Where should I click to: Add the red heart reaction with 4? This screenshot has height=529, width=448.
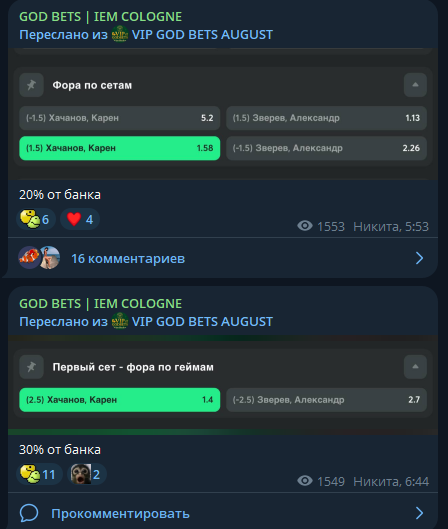click(x=80, y=219)
